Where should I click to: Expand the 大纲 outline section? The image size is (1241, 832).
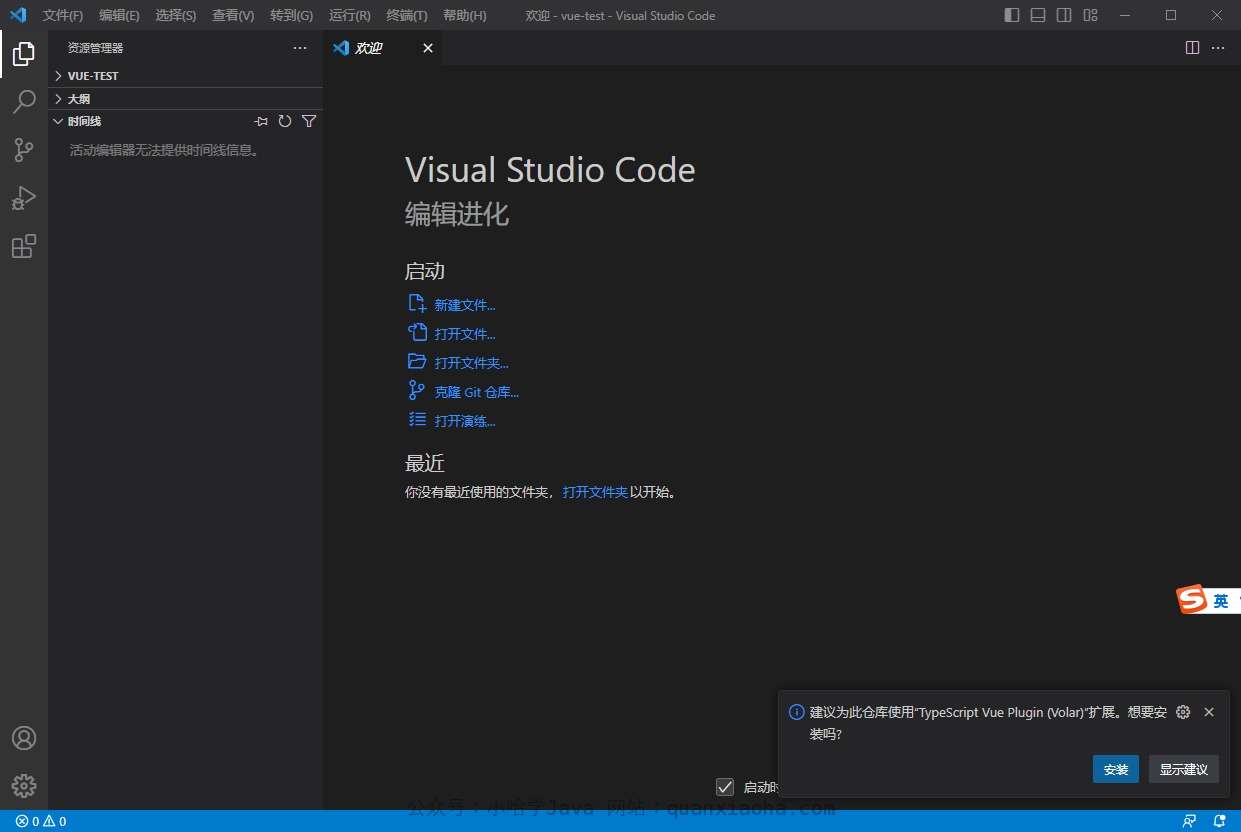tap(185, 99)
